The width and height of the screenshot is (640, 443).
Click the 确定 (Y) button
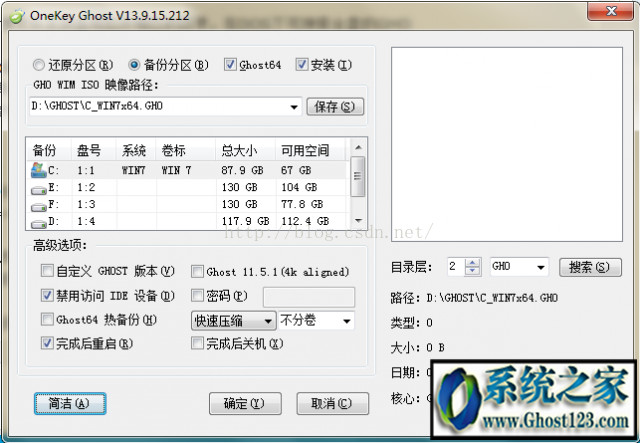click(x=245, y=403)
